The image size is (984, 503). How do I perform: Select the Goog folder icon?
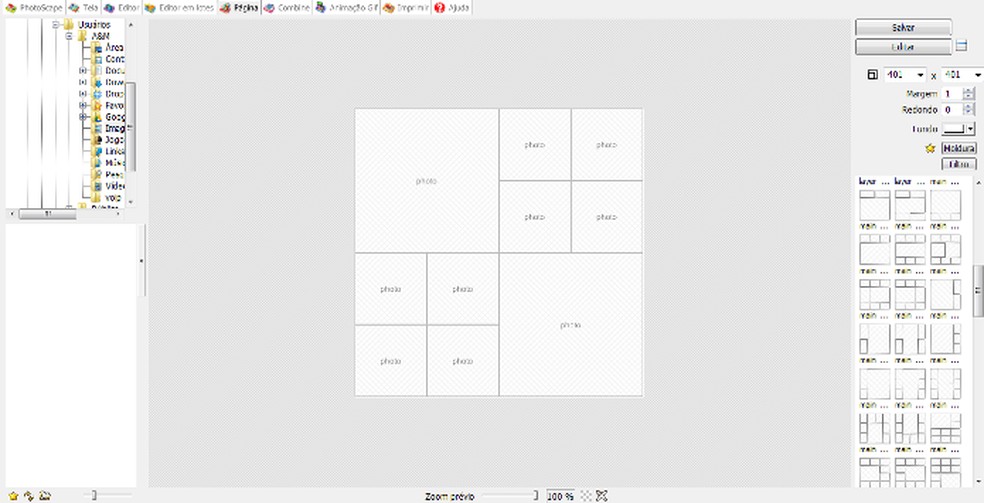[x=97, y=117]
